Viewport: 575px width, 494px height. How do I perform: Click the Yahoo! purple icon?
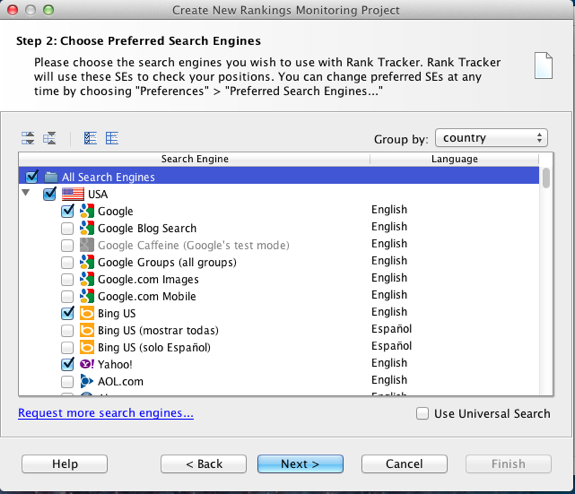click(x=87, y=364)
